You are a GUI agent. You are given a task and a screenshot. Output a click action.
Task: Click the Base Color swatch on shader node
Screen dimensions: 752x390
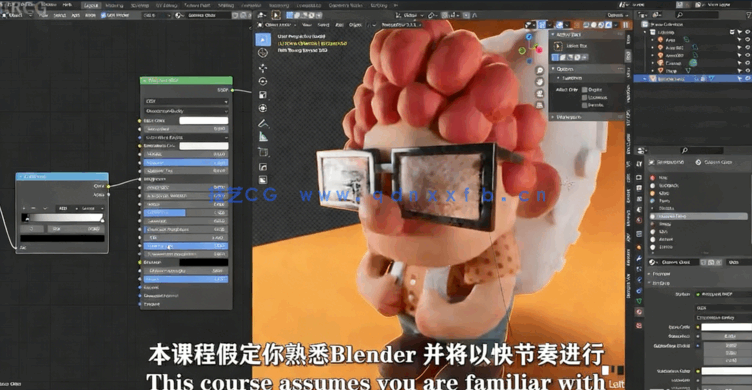click(204, 120)
